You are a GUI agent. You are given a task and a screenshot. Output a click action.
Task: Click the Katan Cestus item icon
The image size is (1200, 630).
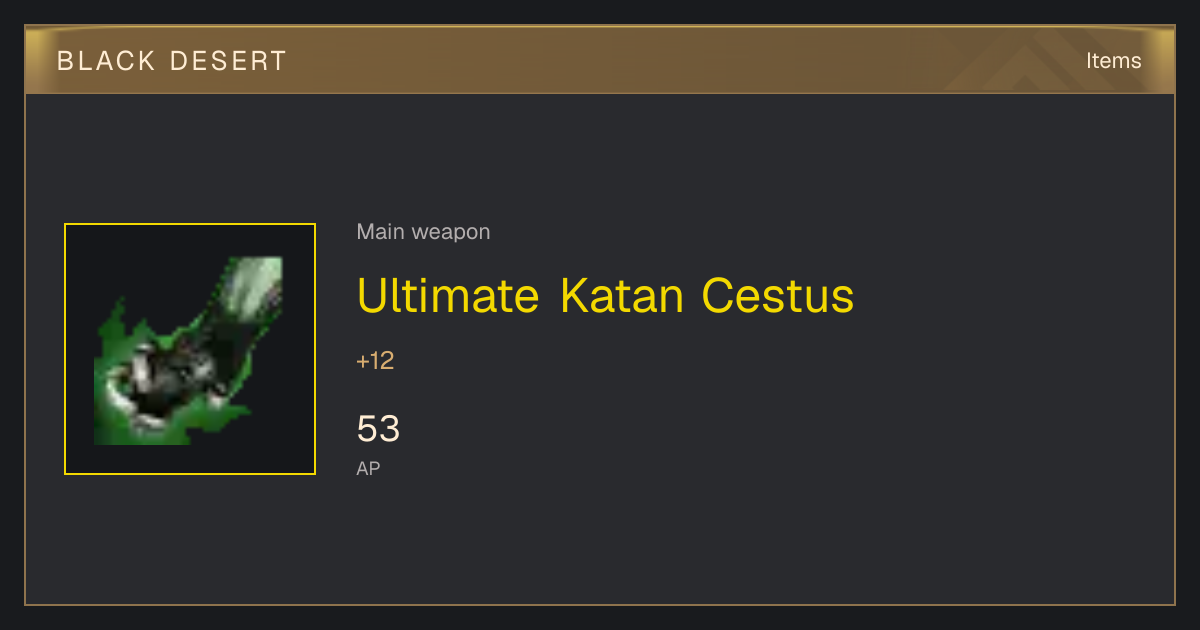190,349
